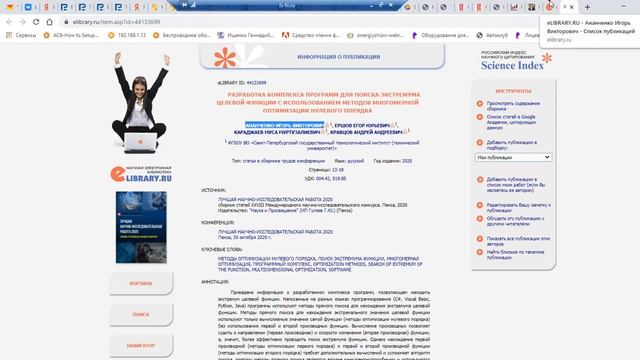This screenshot has width=640, height=360.
Task: Close the active eLIBRARY tab
Action: tap(571, 7)
